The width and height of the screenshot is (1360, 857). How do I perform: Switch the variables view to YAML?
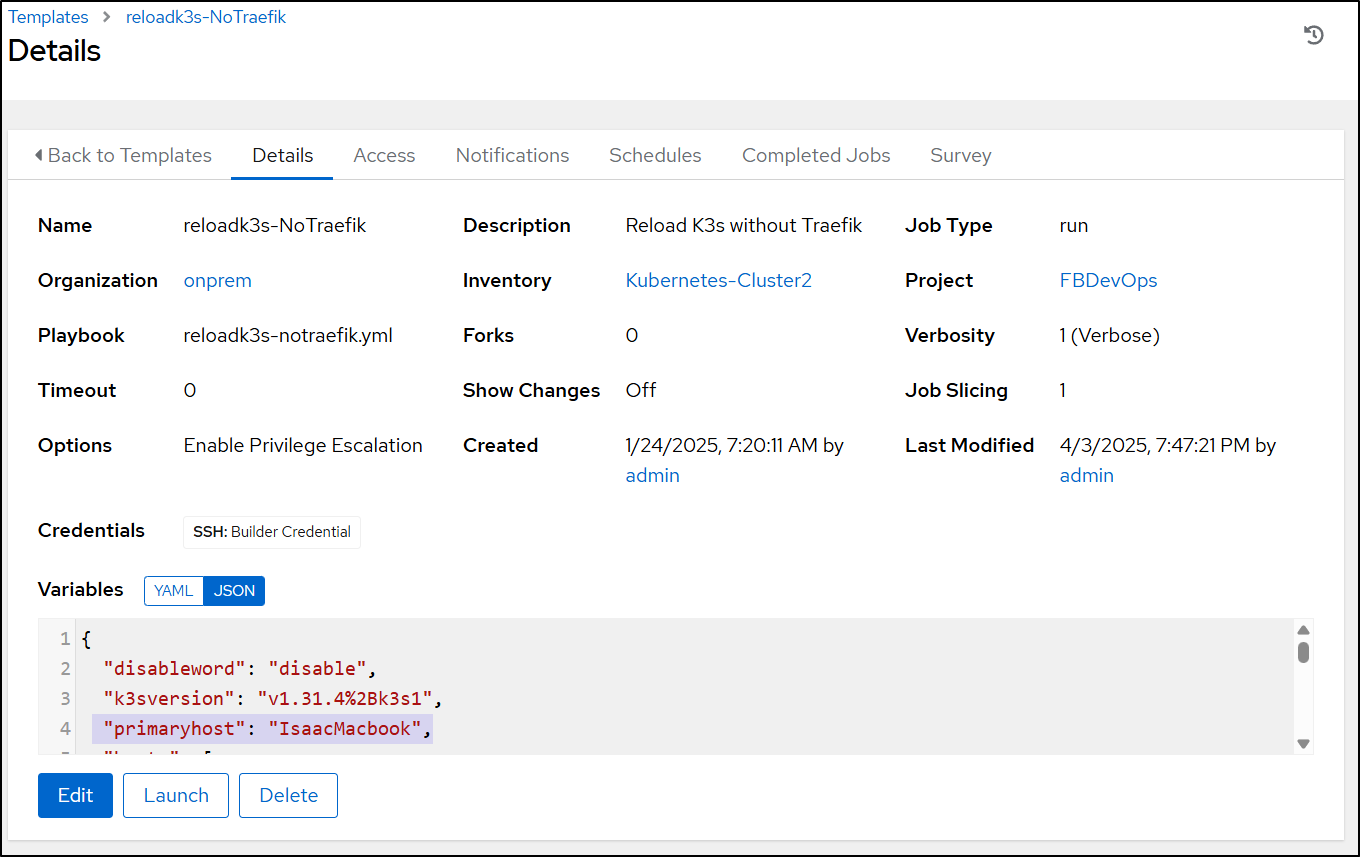(x=174, y=590)
